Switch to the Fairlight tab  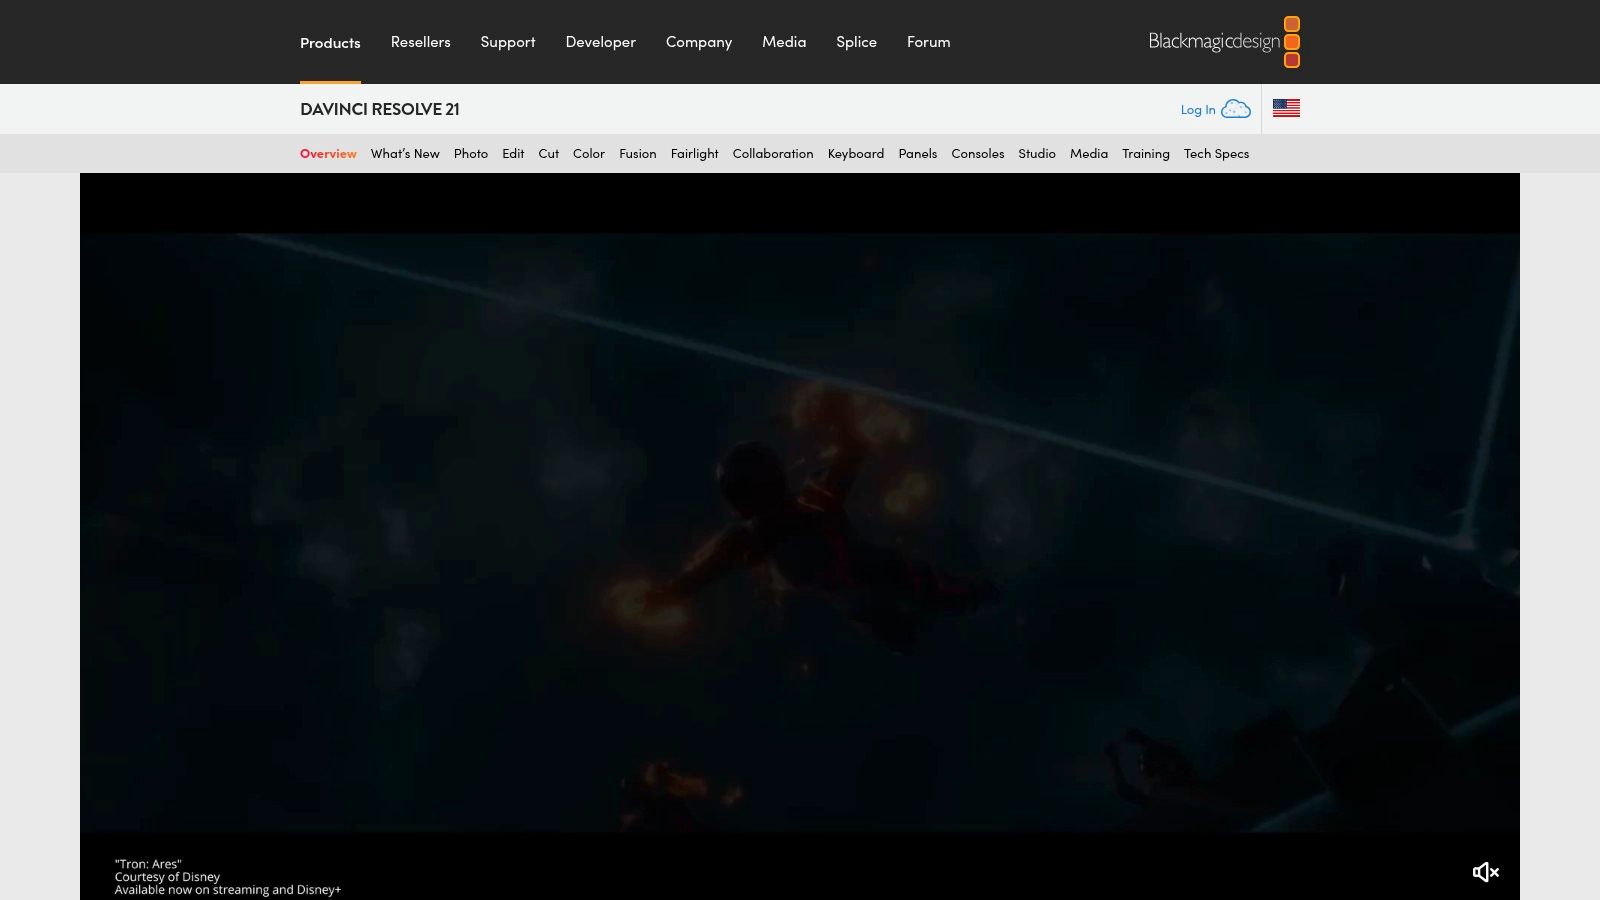coord(694,154)
